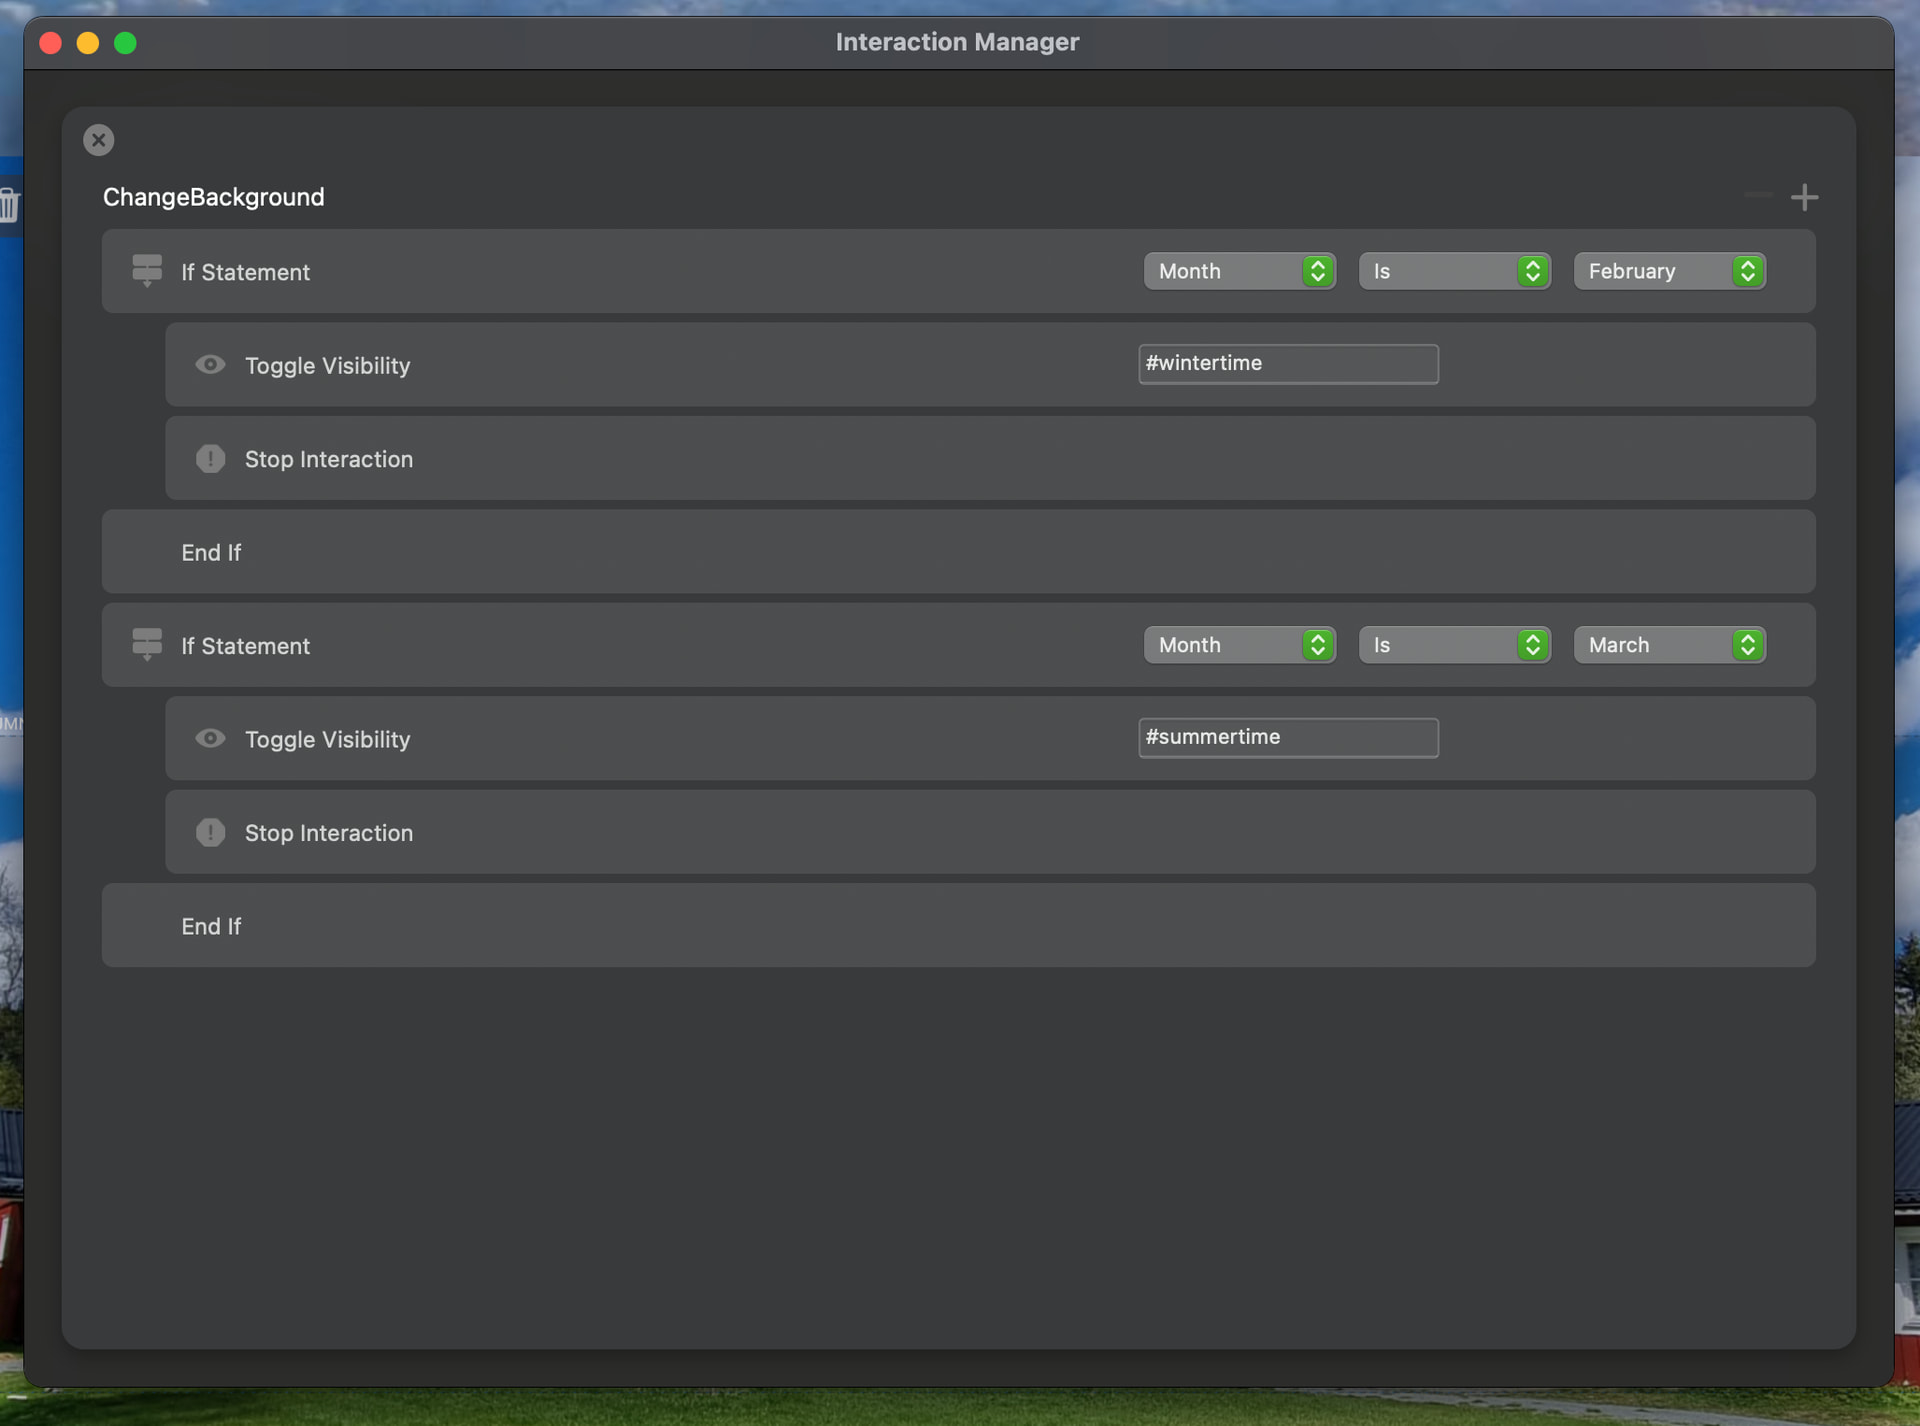Click the first Stop Interaction warning icon

[210, 459]
